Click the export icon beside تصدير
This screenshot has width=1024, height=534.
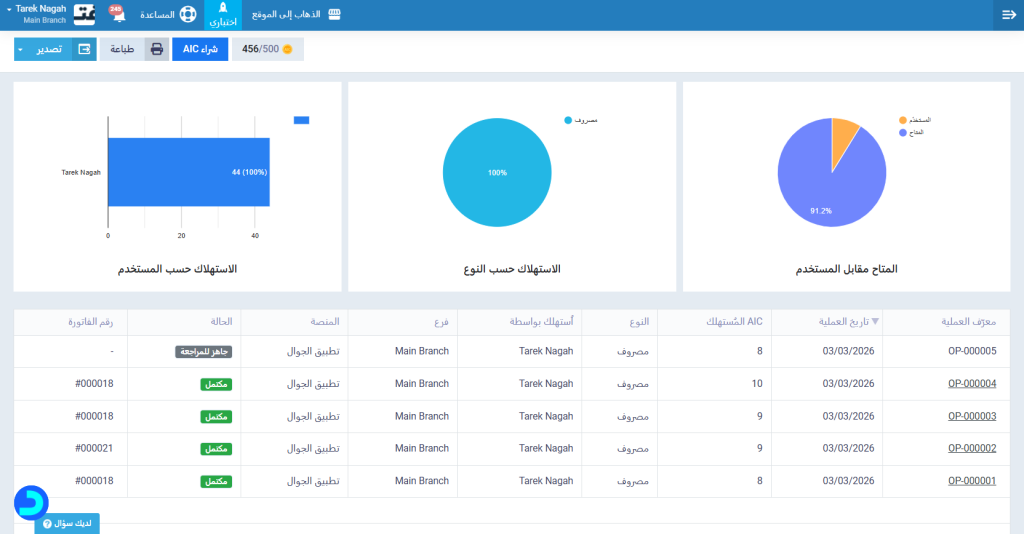84,49
